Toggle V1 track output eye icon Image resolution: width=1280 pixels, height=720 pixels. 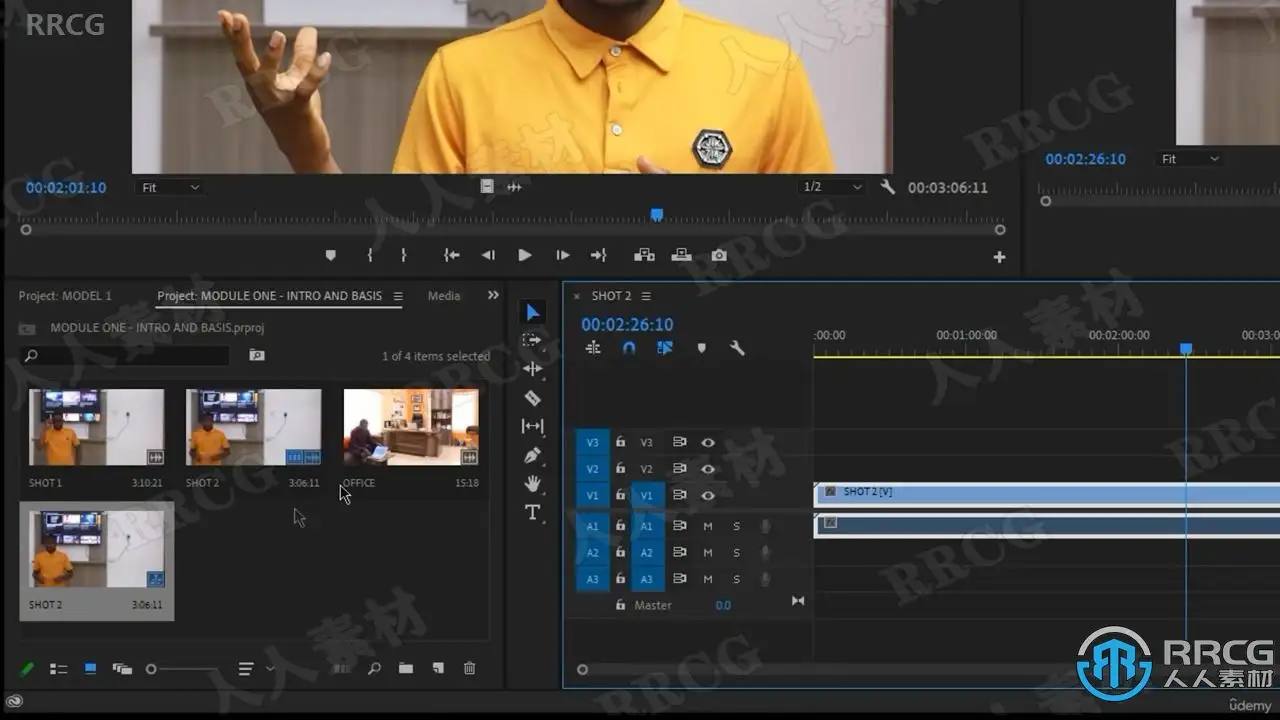pos(708,495)
